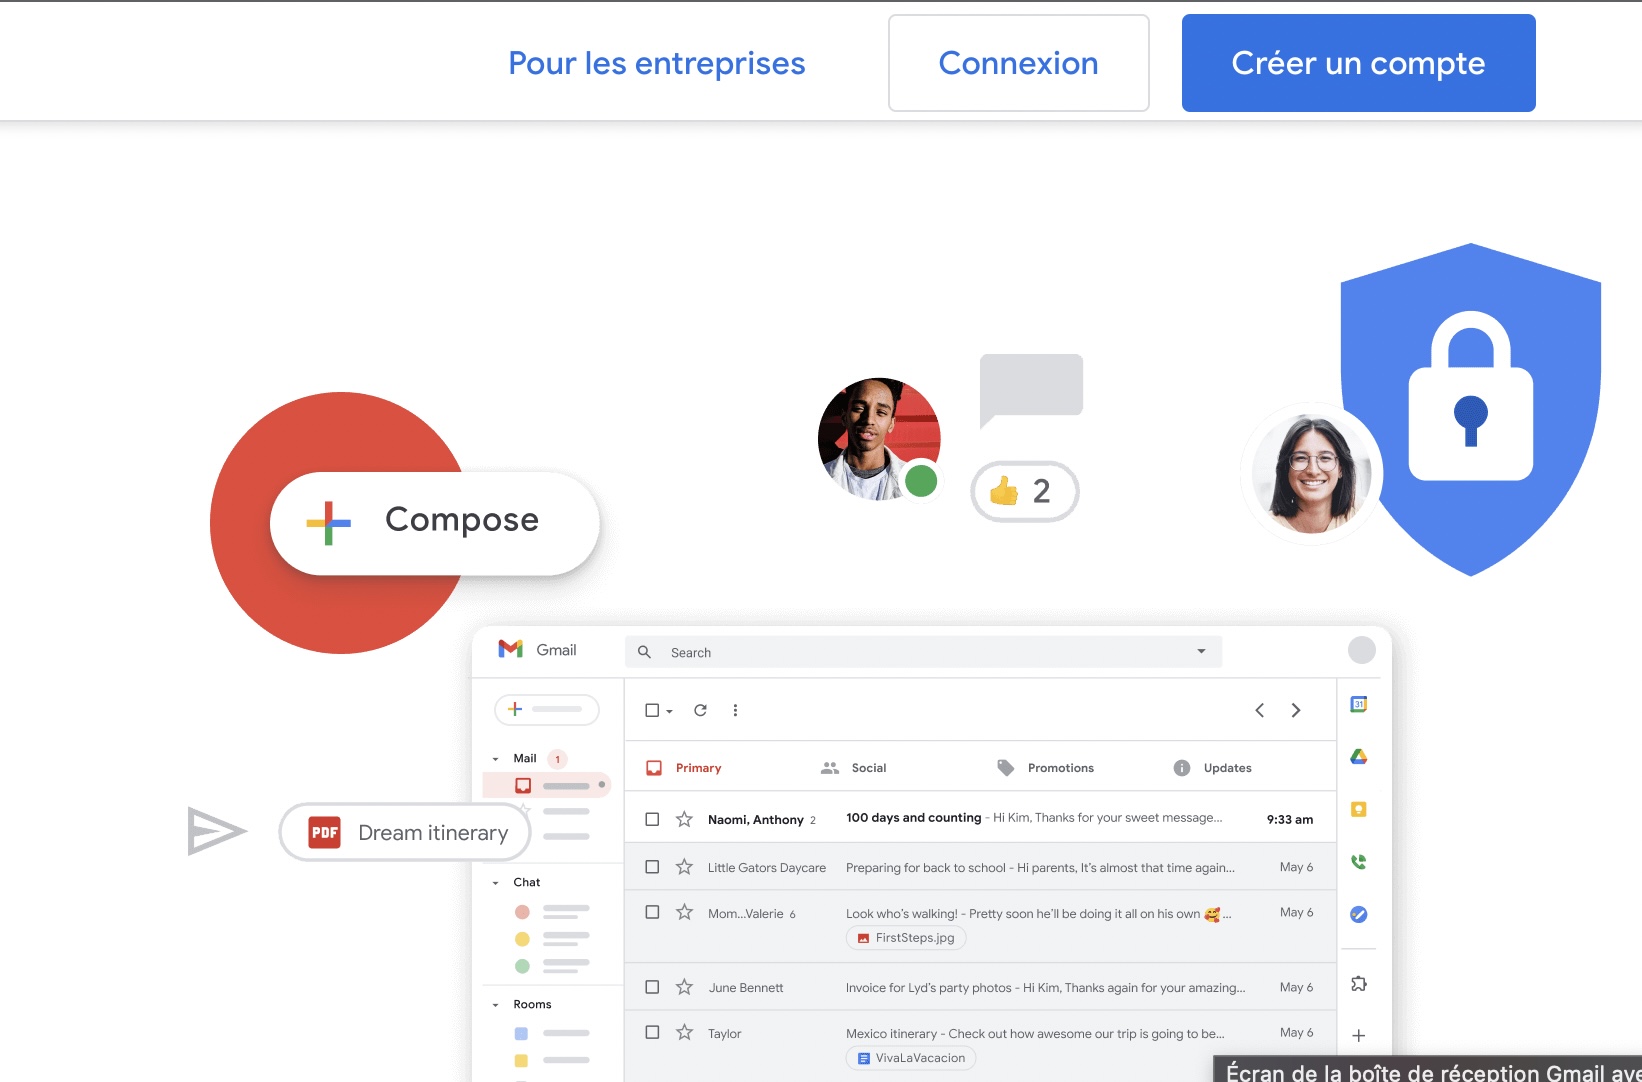Screen dimensions: 1642x1082
Task: Star the Mom...Valerie email
Action: (x=684, y=912)
